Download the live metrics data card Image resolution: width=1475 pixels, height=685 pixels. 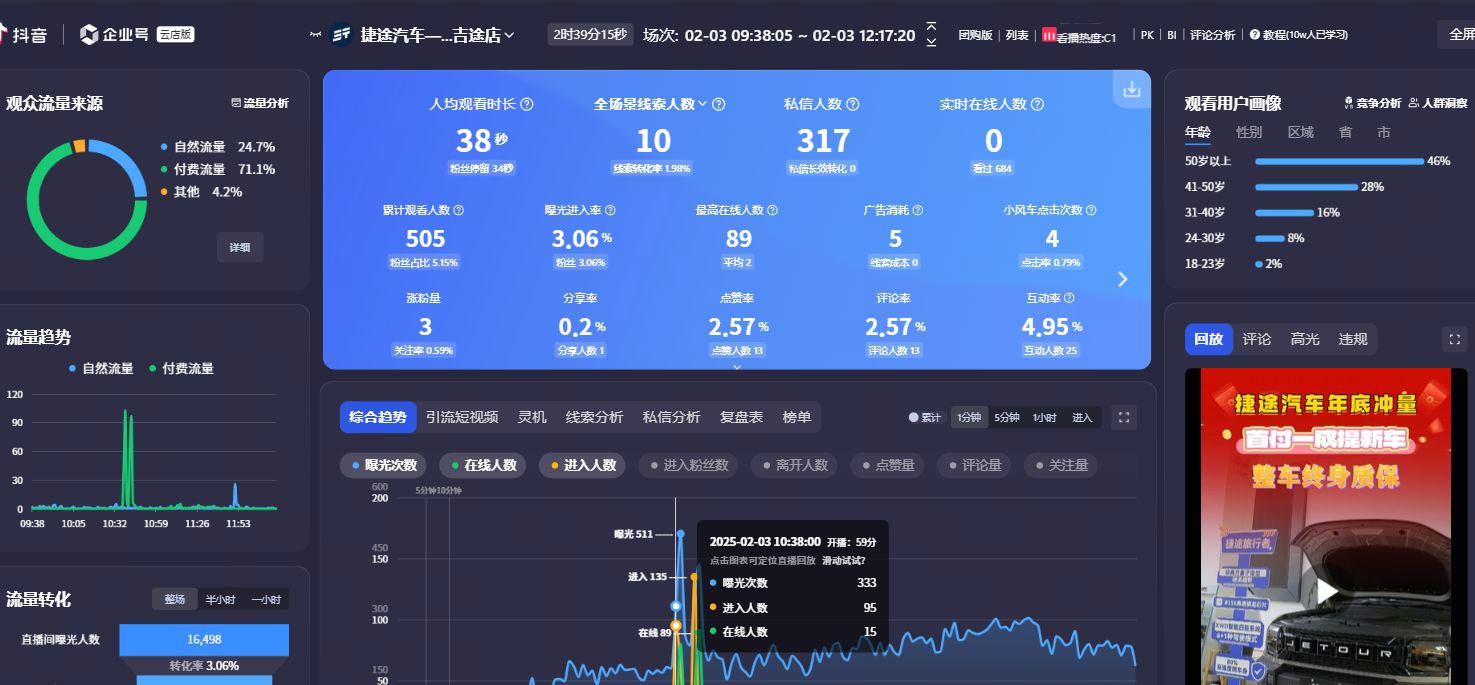[1132, 89]
